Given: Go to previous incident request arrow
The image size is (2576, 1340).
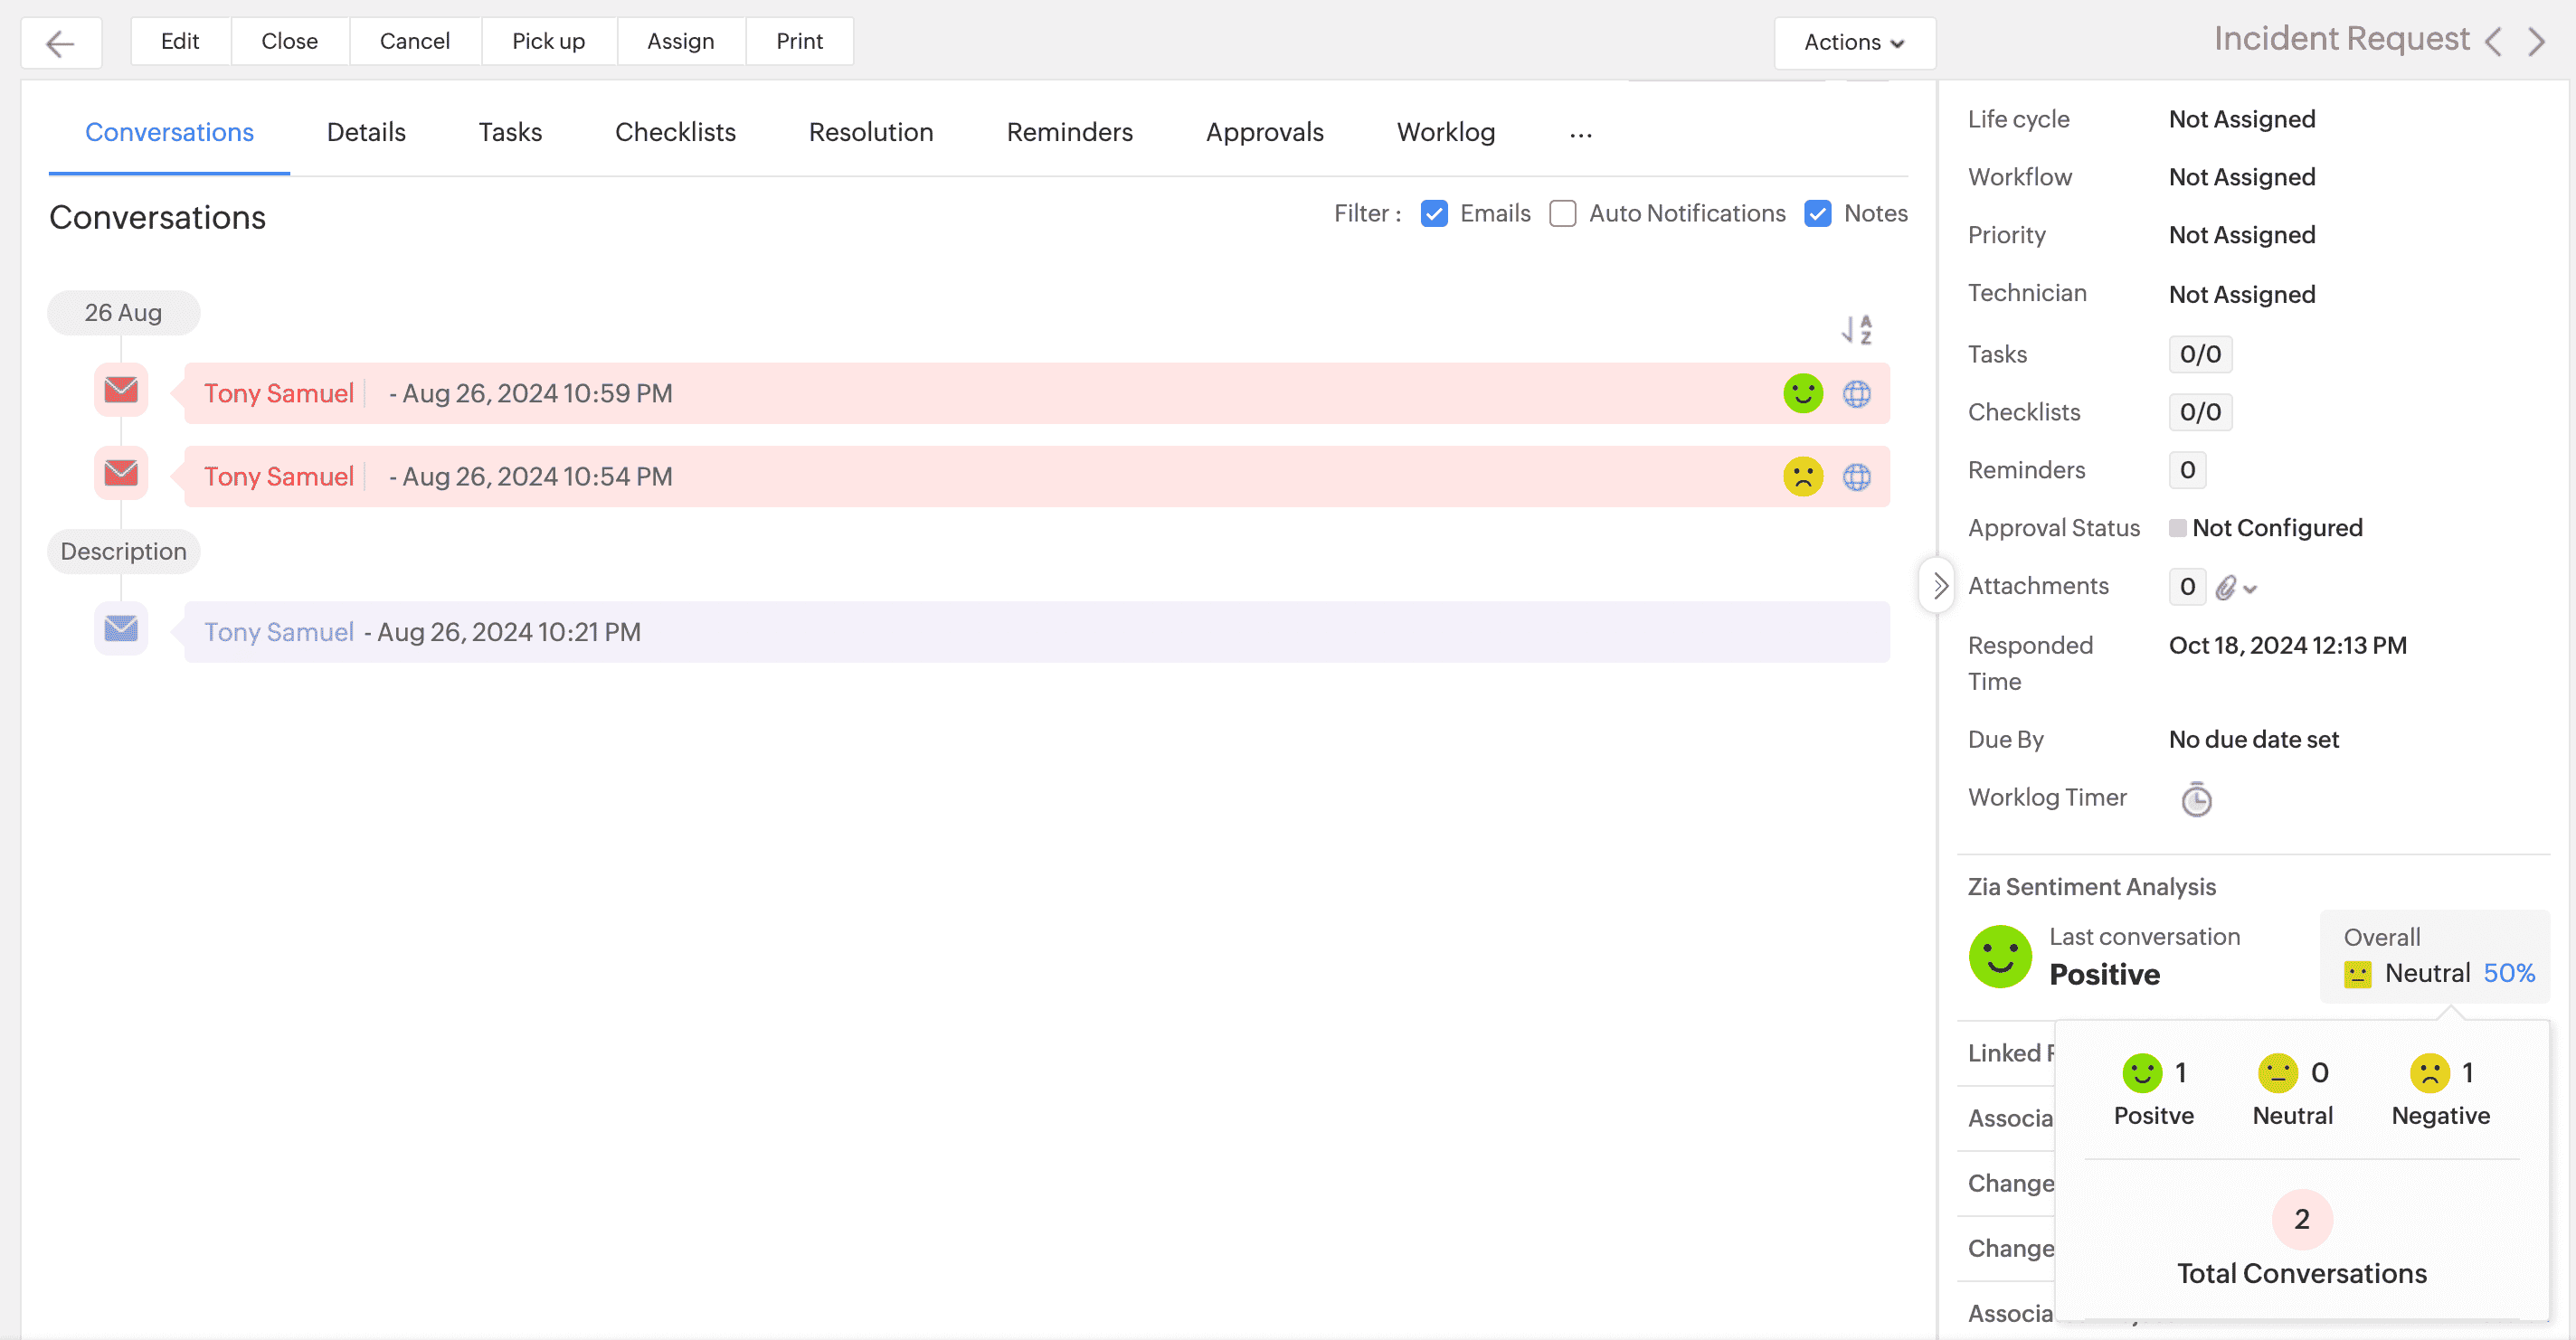Looking at the screenshot, I should tap(2494, 42).
